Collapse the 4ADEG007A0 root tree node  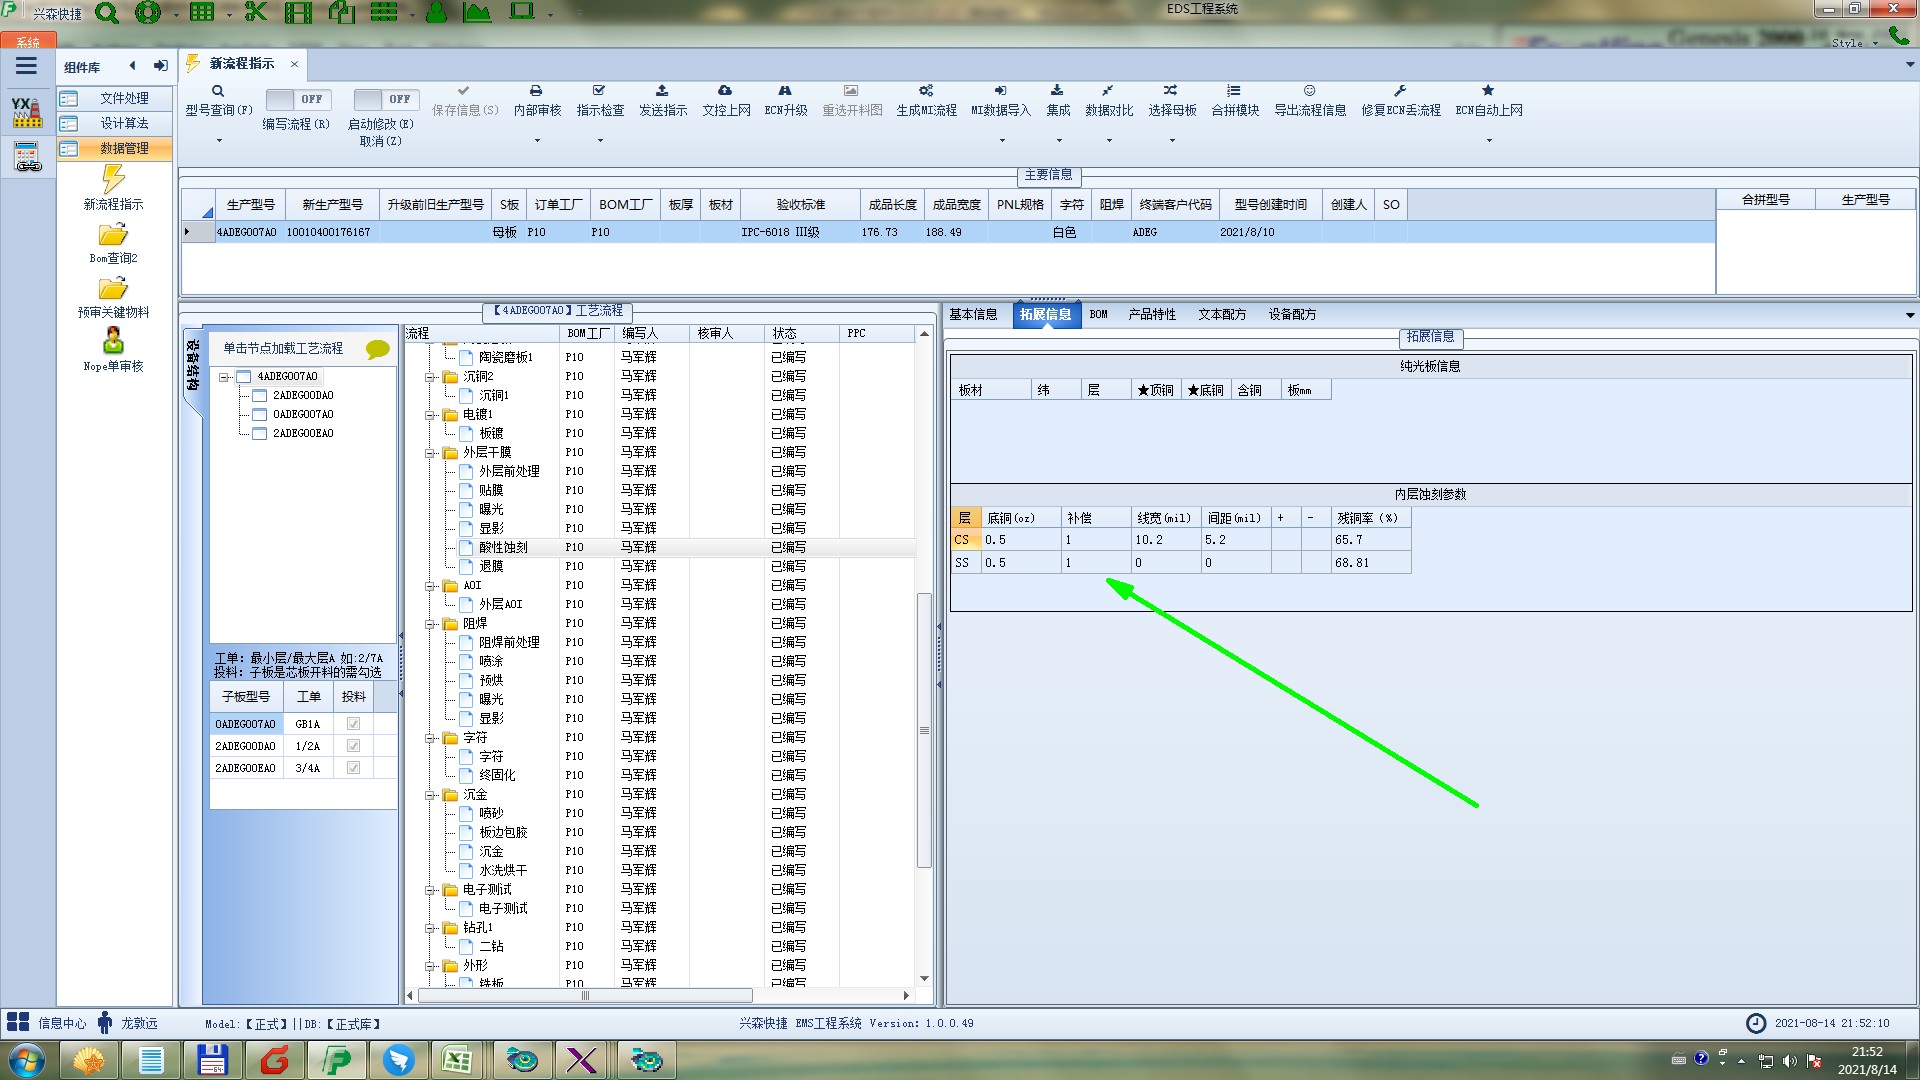tap(224, 377)
